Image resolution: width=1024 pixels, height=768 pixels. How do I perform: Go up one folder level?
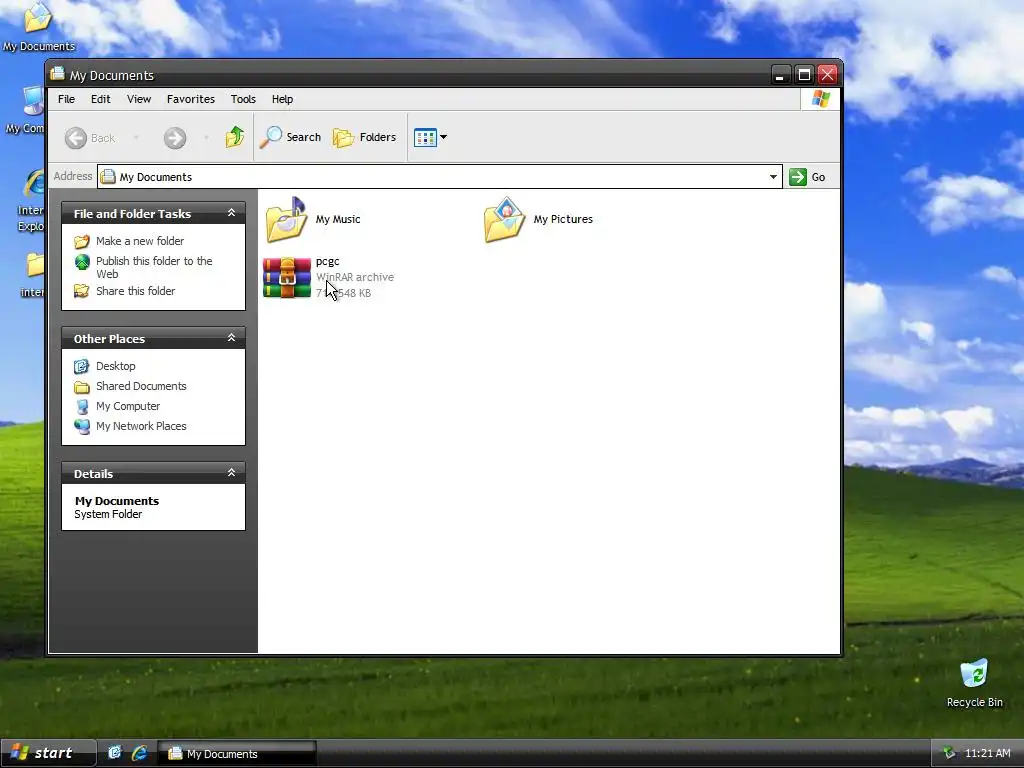coord(234,137)
